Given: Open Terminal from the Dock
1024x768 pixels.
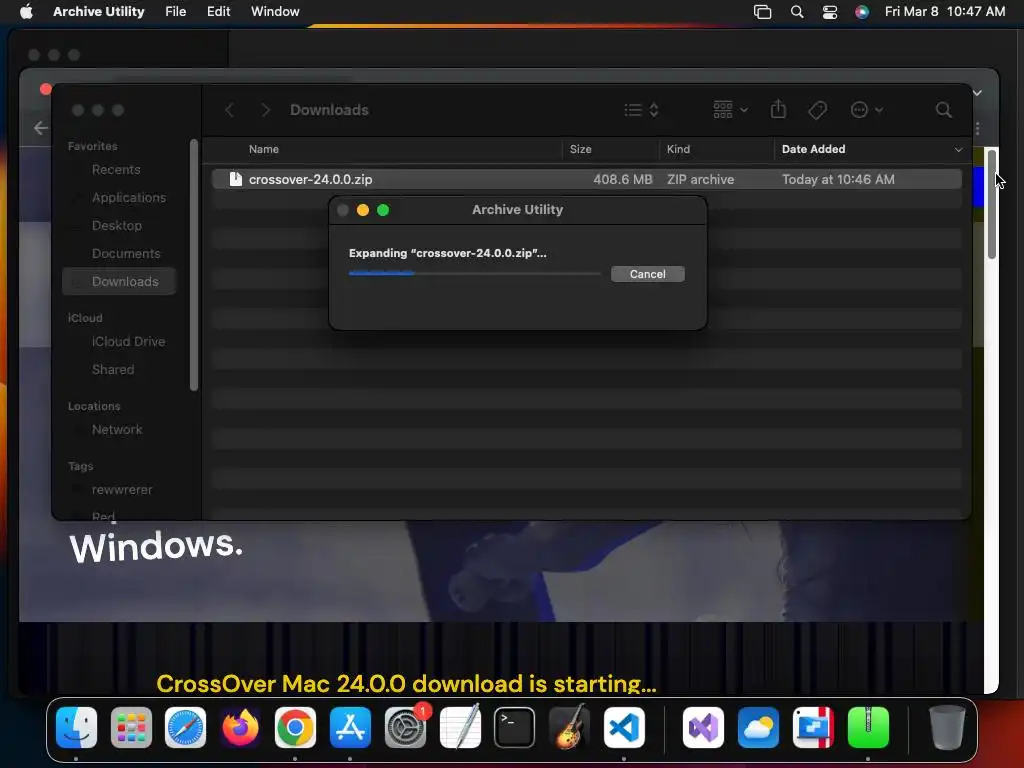Looking at the screenshot, I should (x=515, y=728).
